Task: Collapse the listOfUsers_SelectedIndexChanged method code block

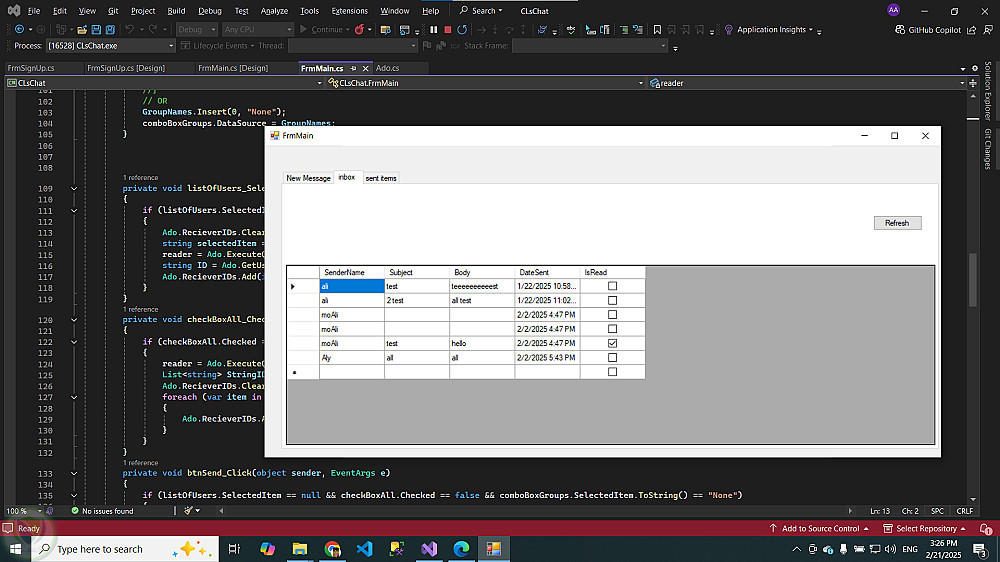Action: tap(73, 189)
